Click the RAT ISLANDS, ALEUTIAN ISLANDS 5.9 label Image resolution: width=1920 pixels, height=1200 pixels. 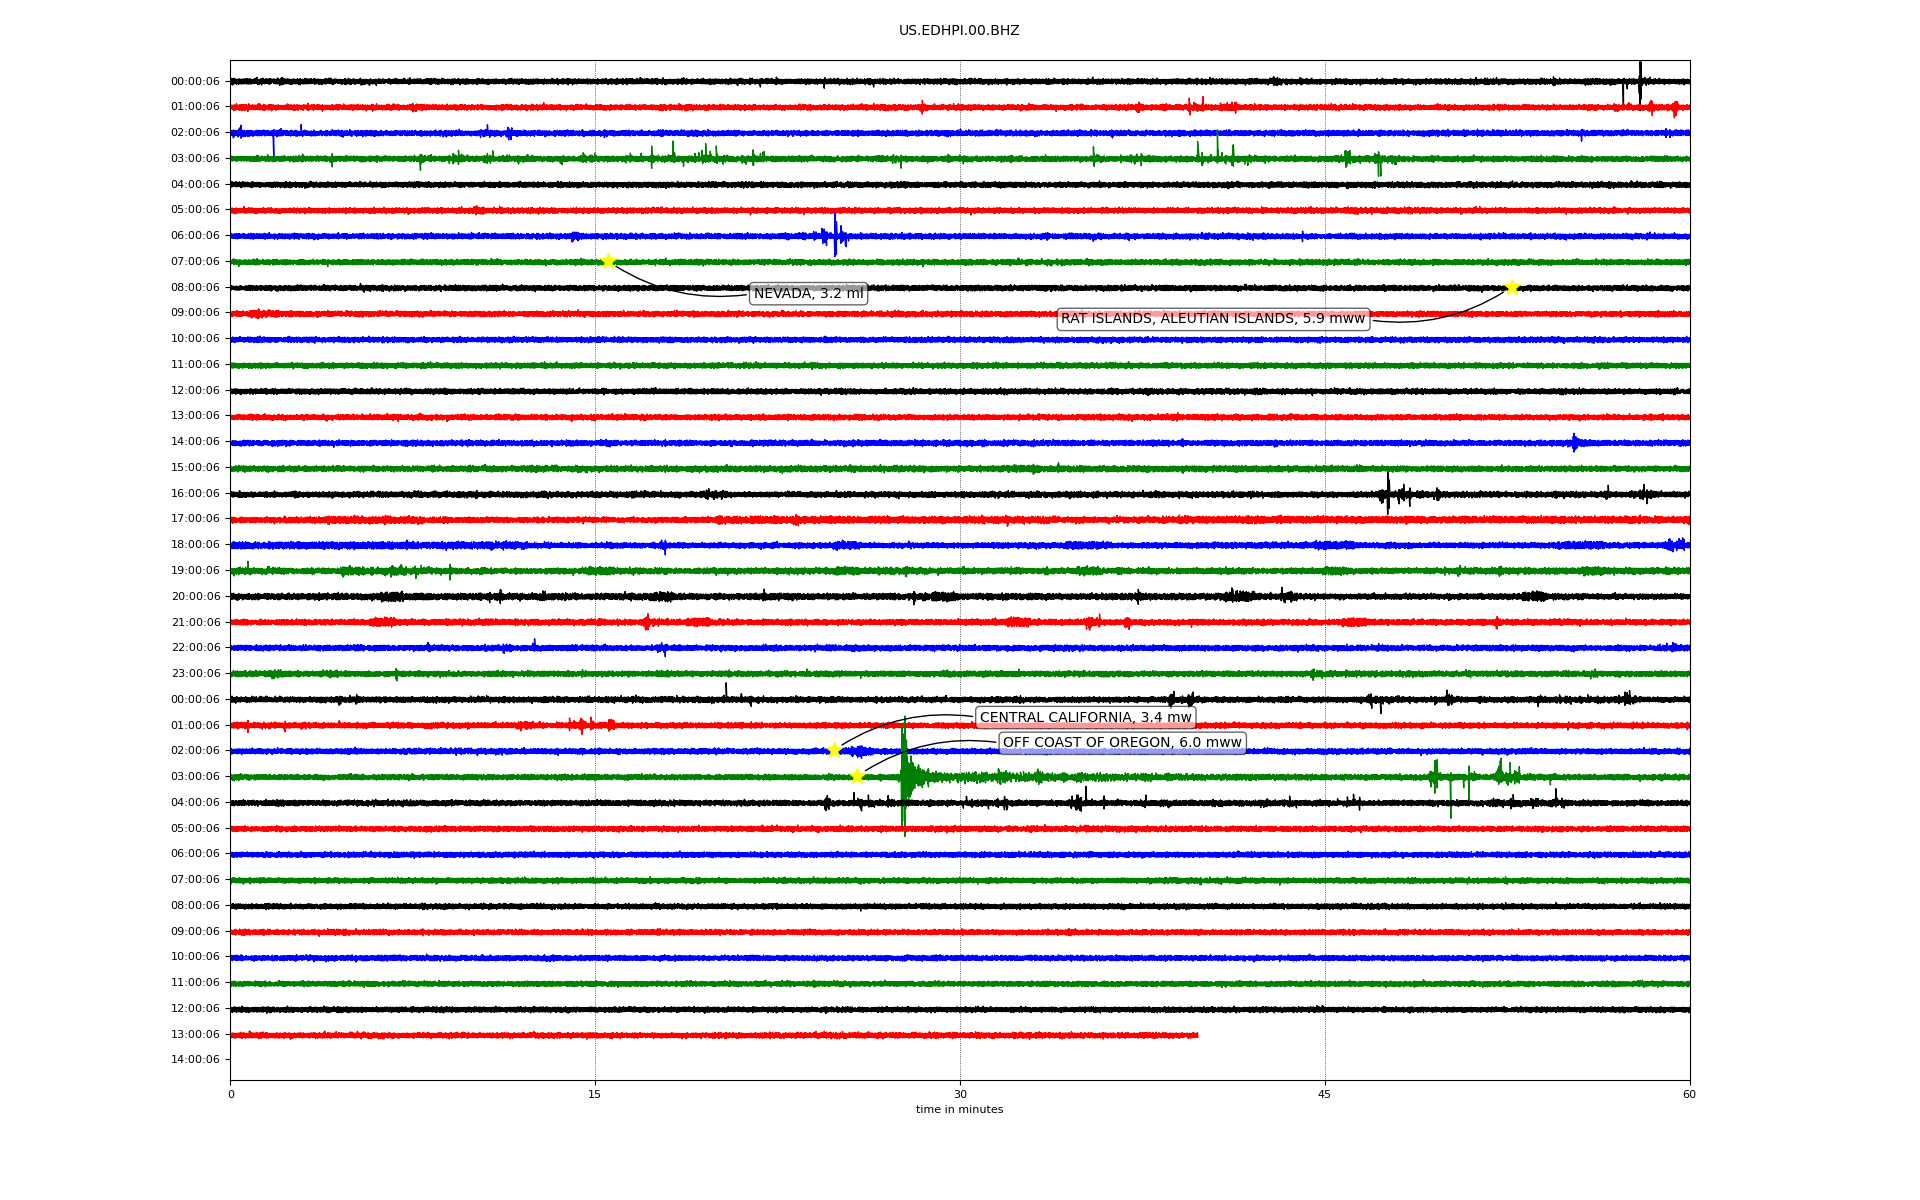(1212, 319)
